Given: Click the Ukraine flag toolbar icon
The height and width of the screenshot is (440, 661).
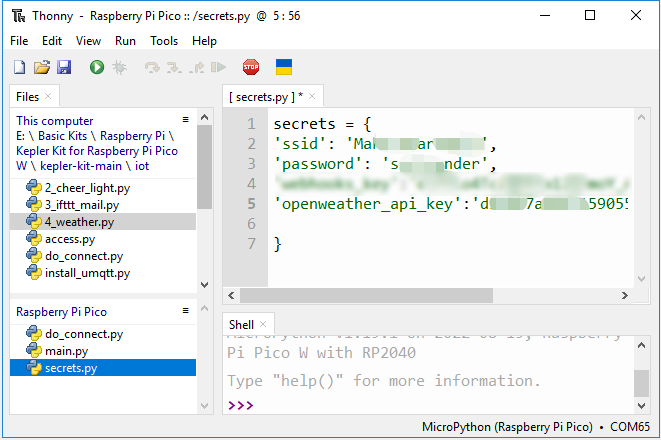Looking at the screenshot, I should tap(284, 67).
